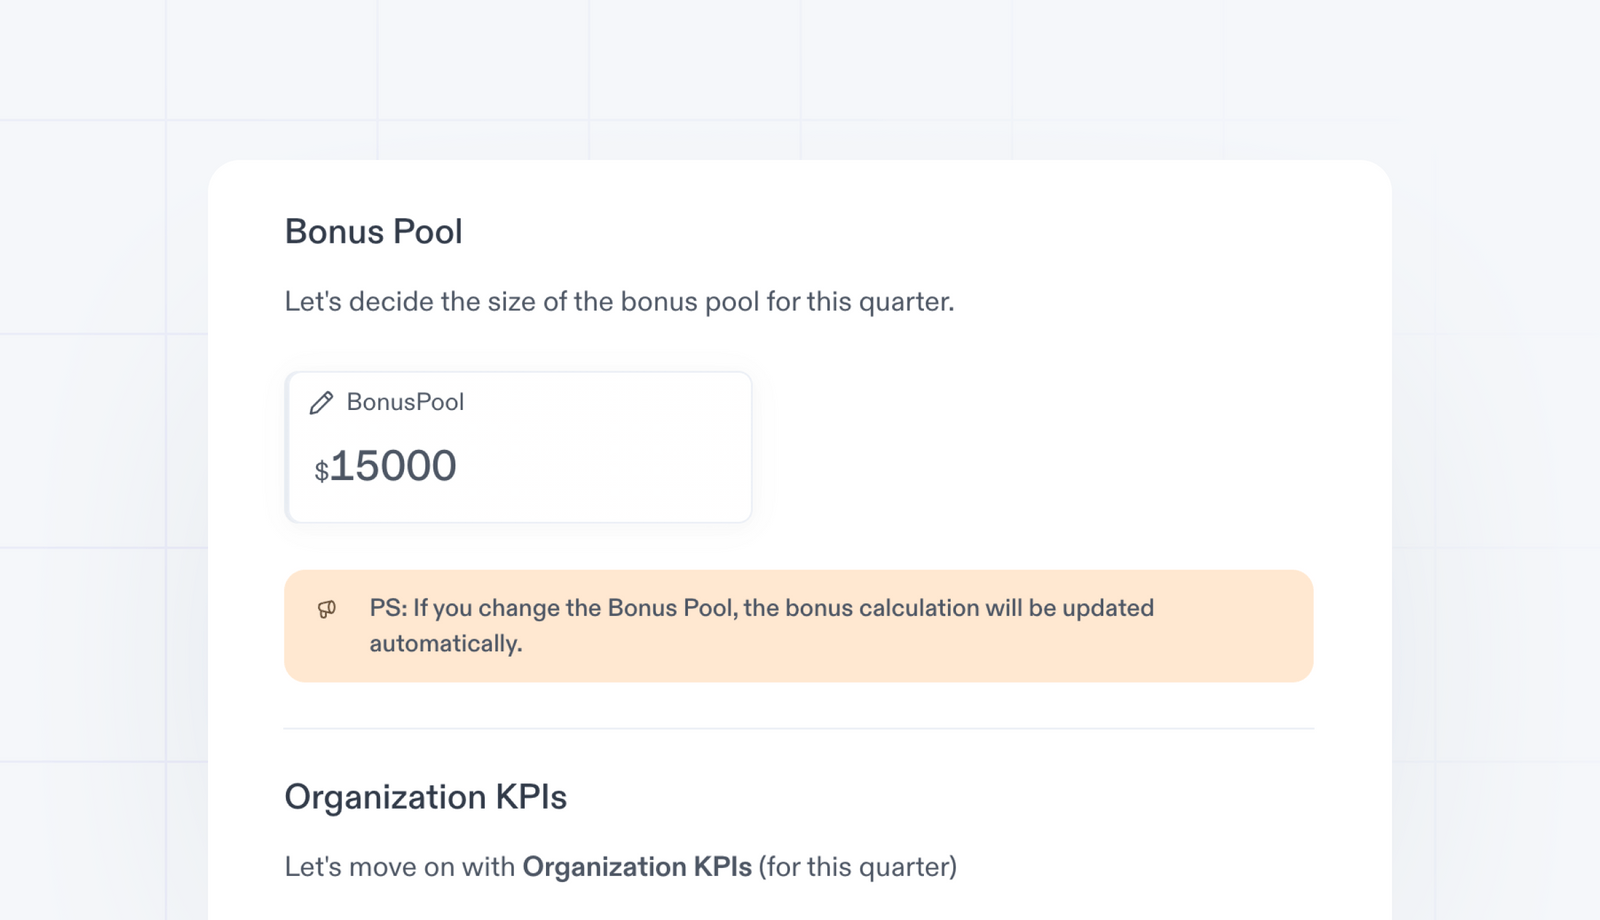Select the BonusPool field label
Image resolution: width=1600 pixels, height=920 pixels.
[x=404, y=402]
